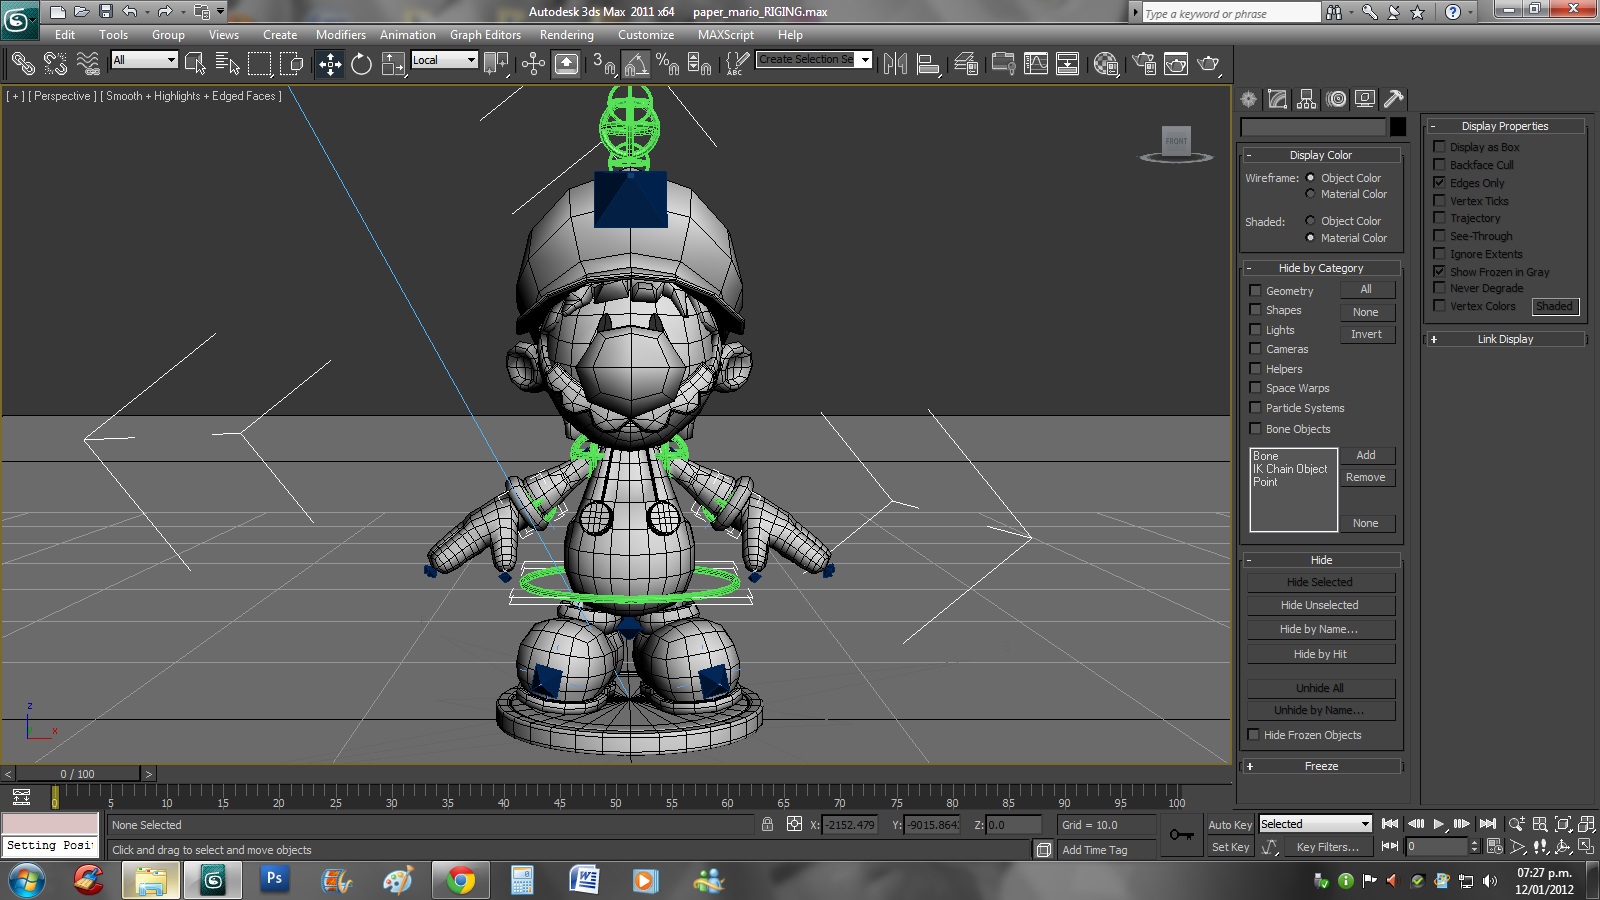Click the Hide Selected button
1600x900 pixels.
(1320, 582)
